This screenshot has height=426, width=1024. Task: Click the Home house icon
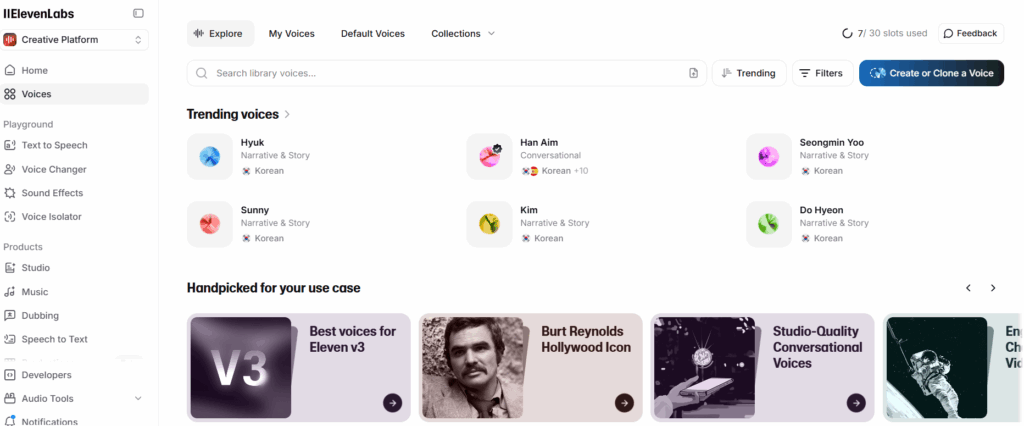[x=10, y=71]
